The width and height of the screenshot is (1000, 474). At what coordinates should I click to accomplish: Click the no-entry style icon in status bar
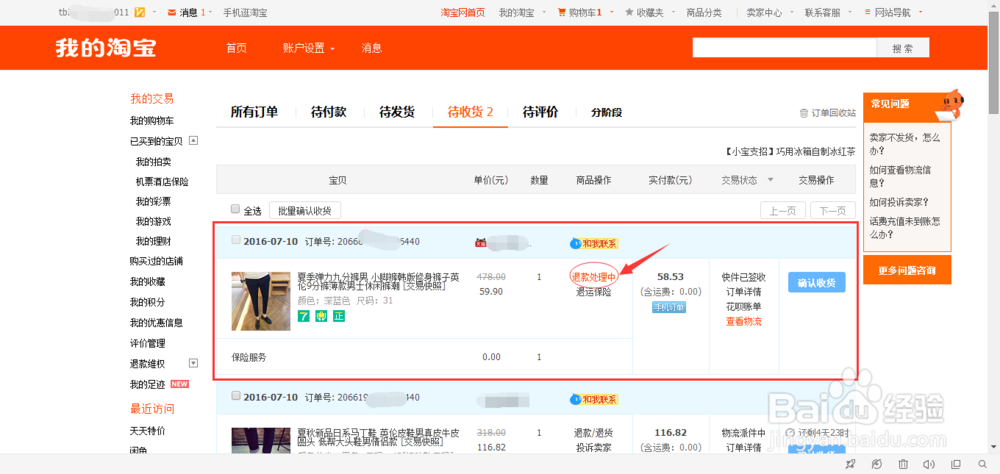(x=877, y=464)
